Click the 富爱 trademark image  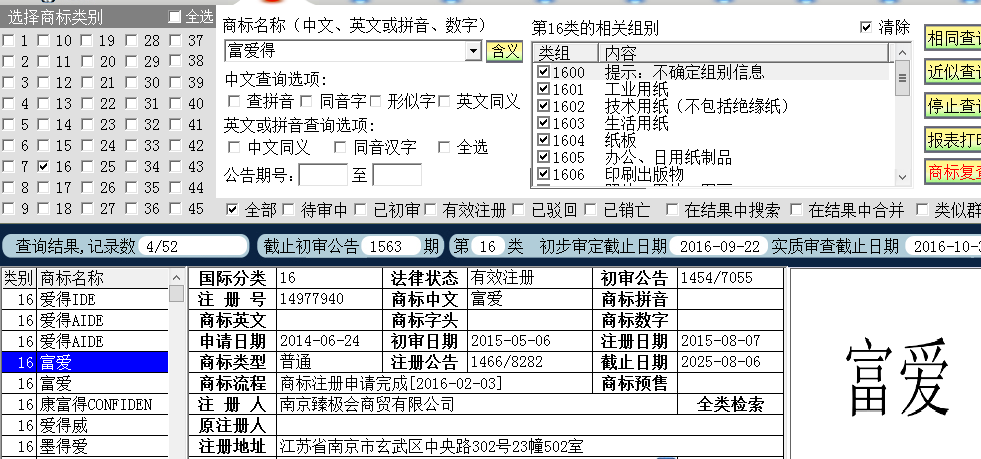tap(897, 378)
